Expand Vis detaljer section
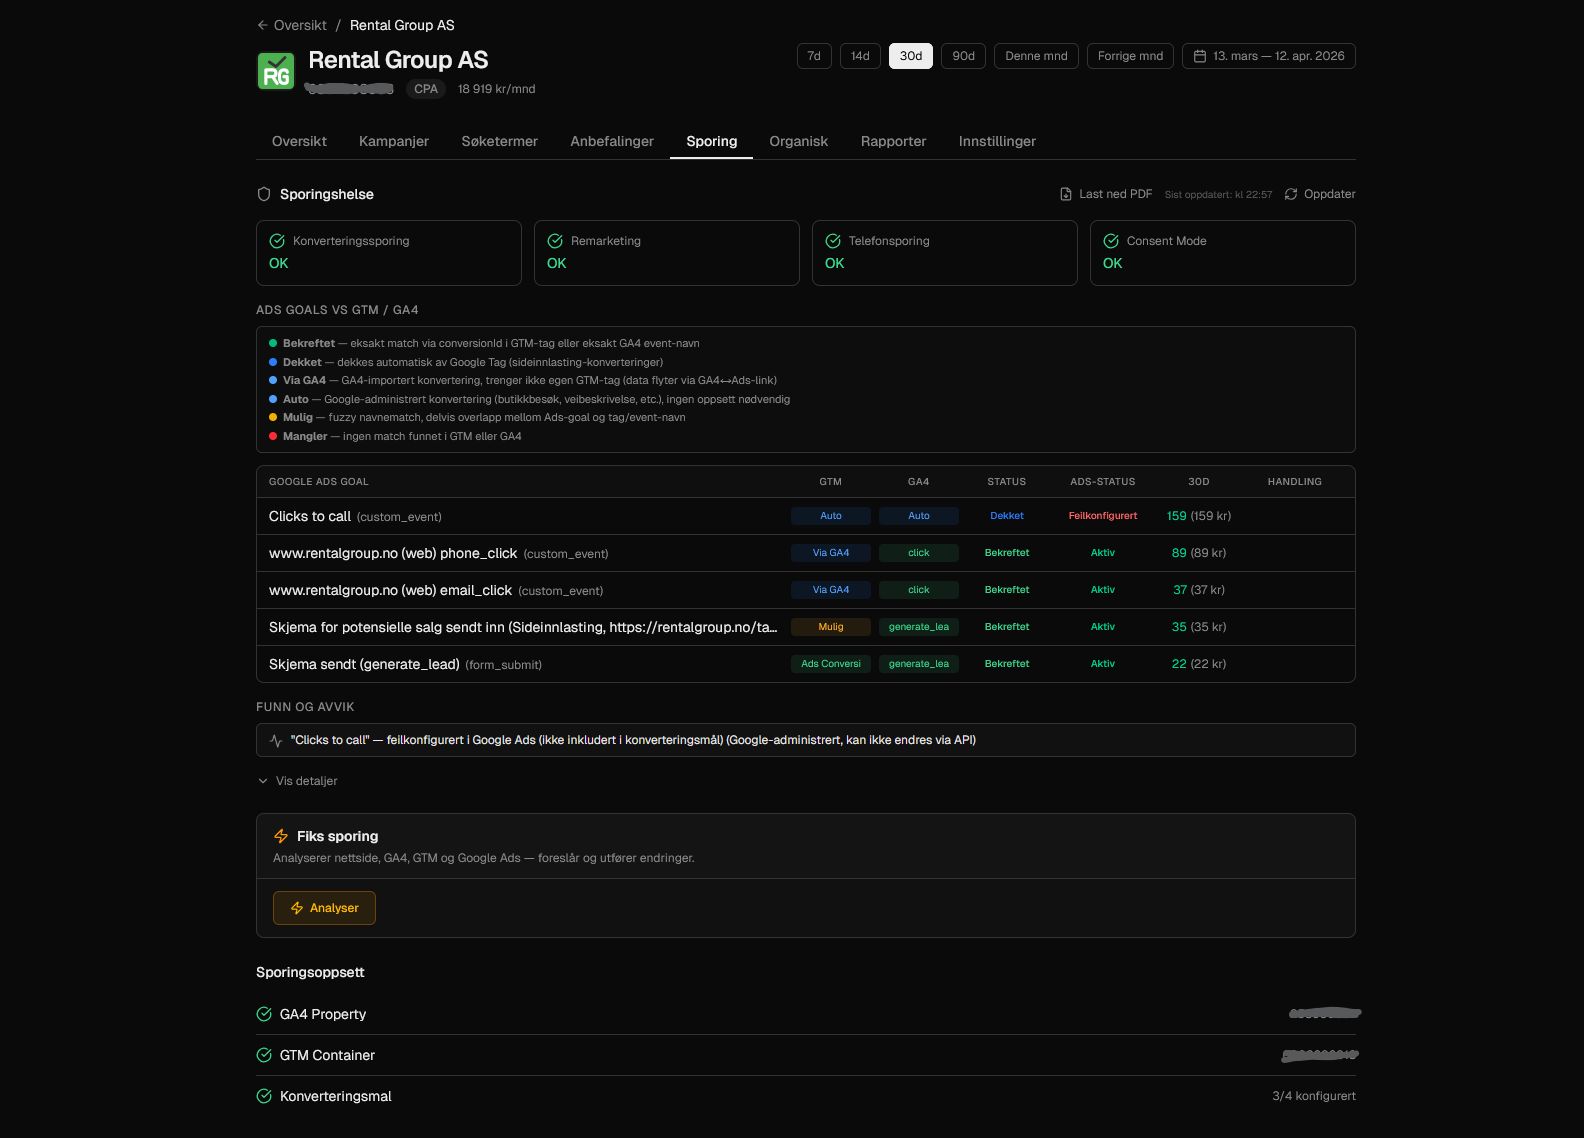The image size is (1584, 1138). click(298, 781)
